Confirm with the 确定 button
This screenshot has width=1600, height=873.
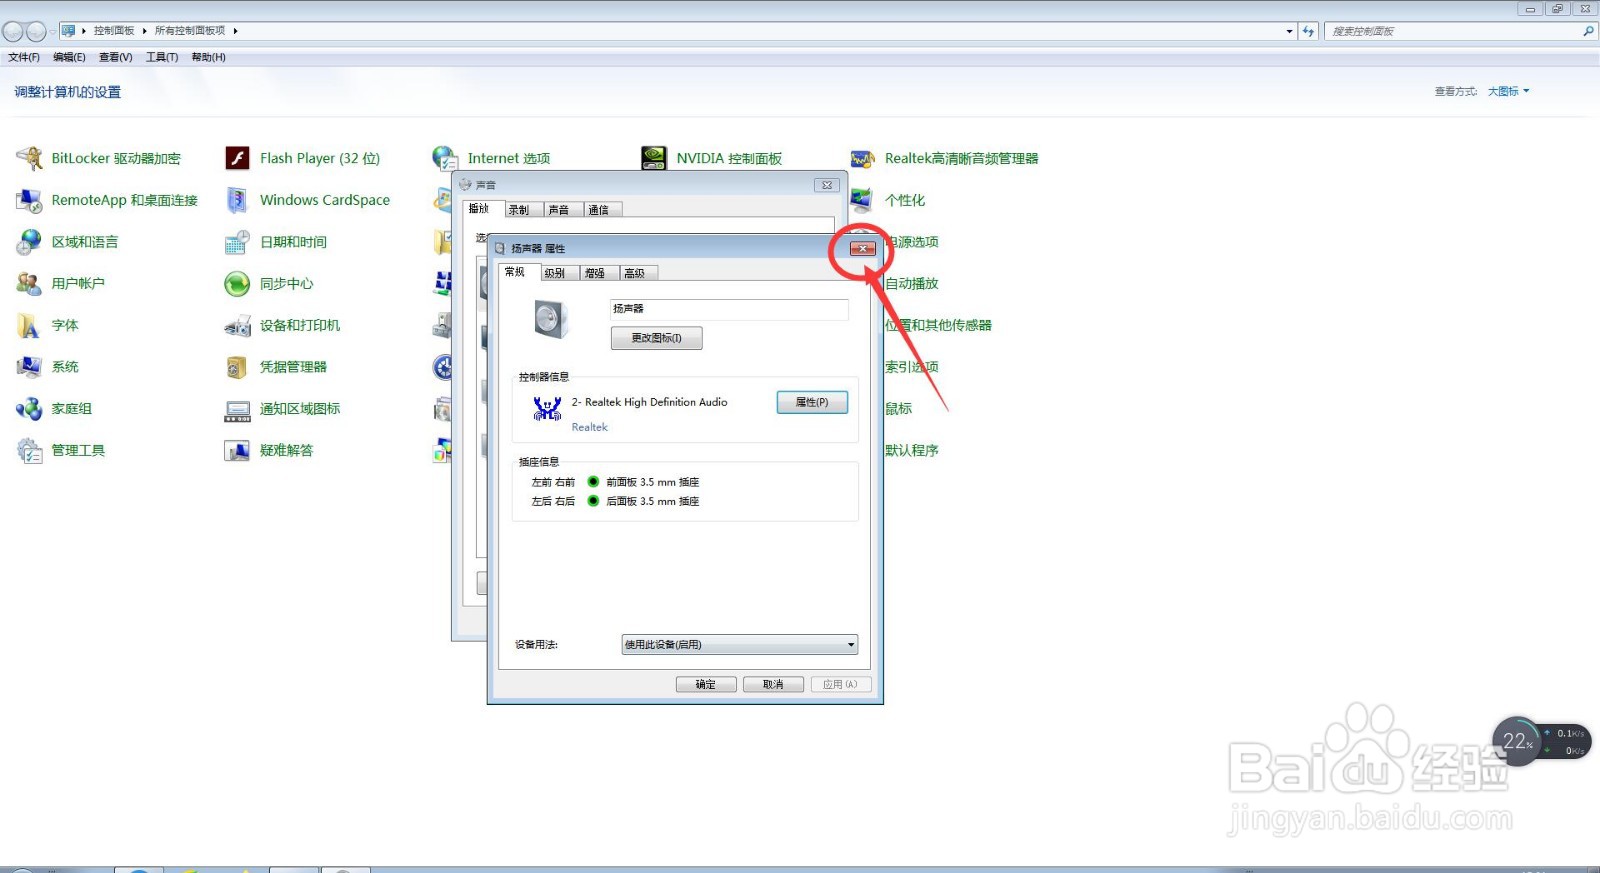pos(706,685)
